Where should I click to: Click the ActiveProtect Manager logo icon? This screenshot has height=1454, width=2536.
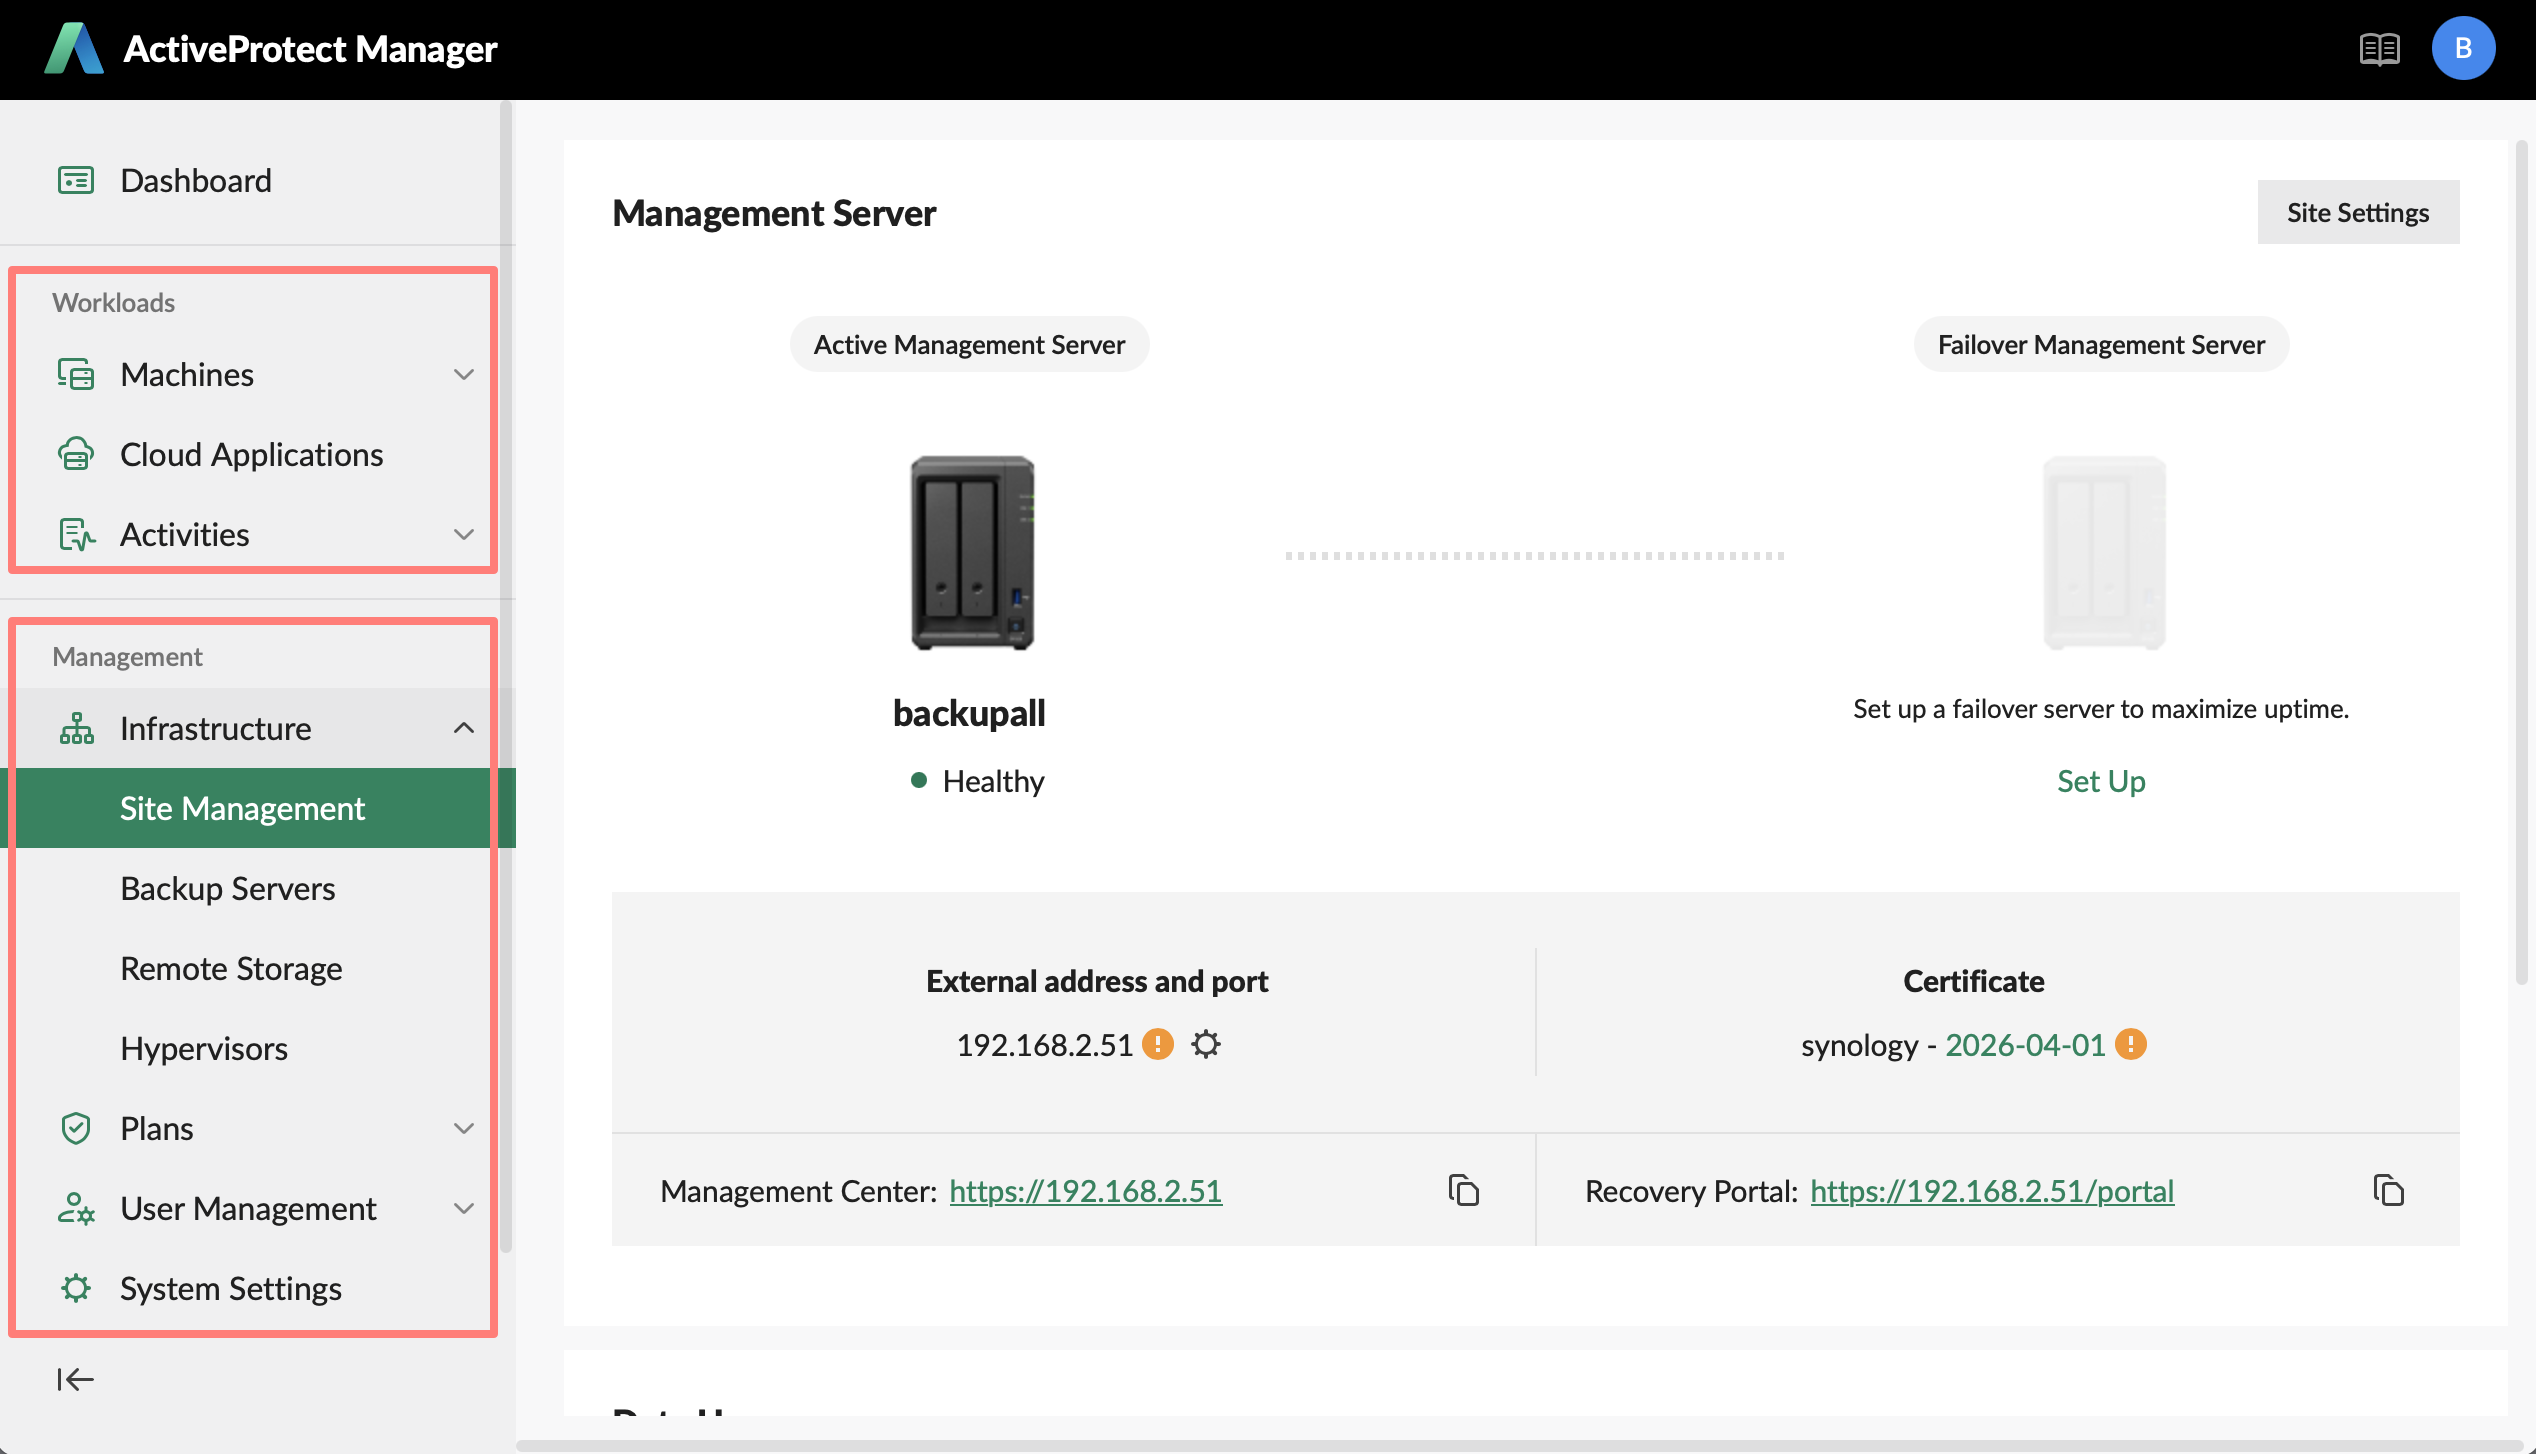click(74, 48)
